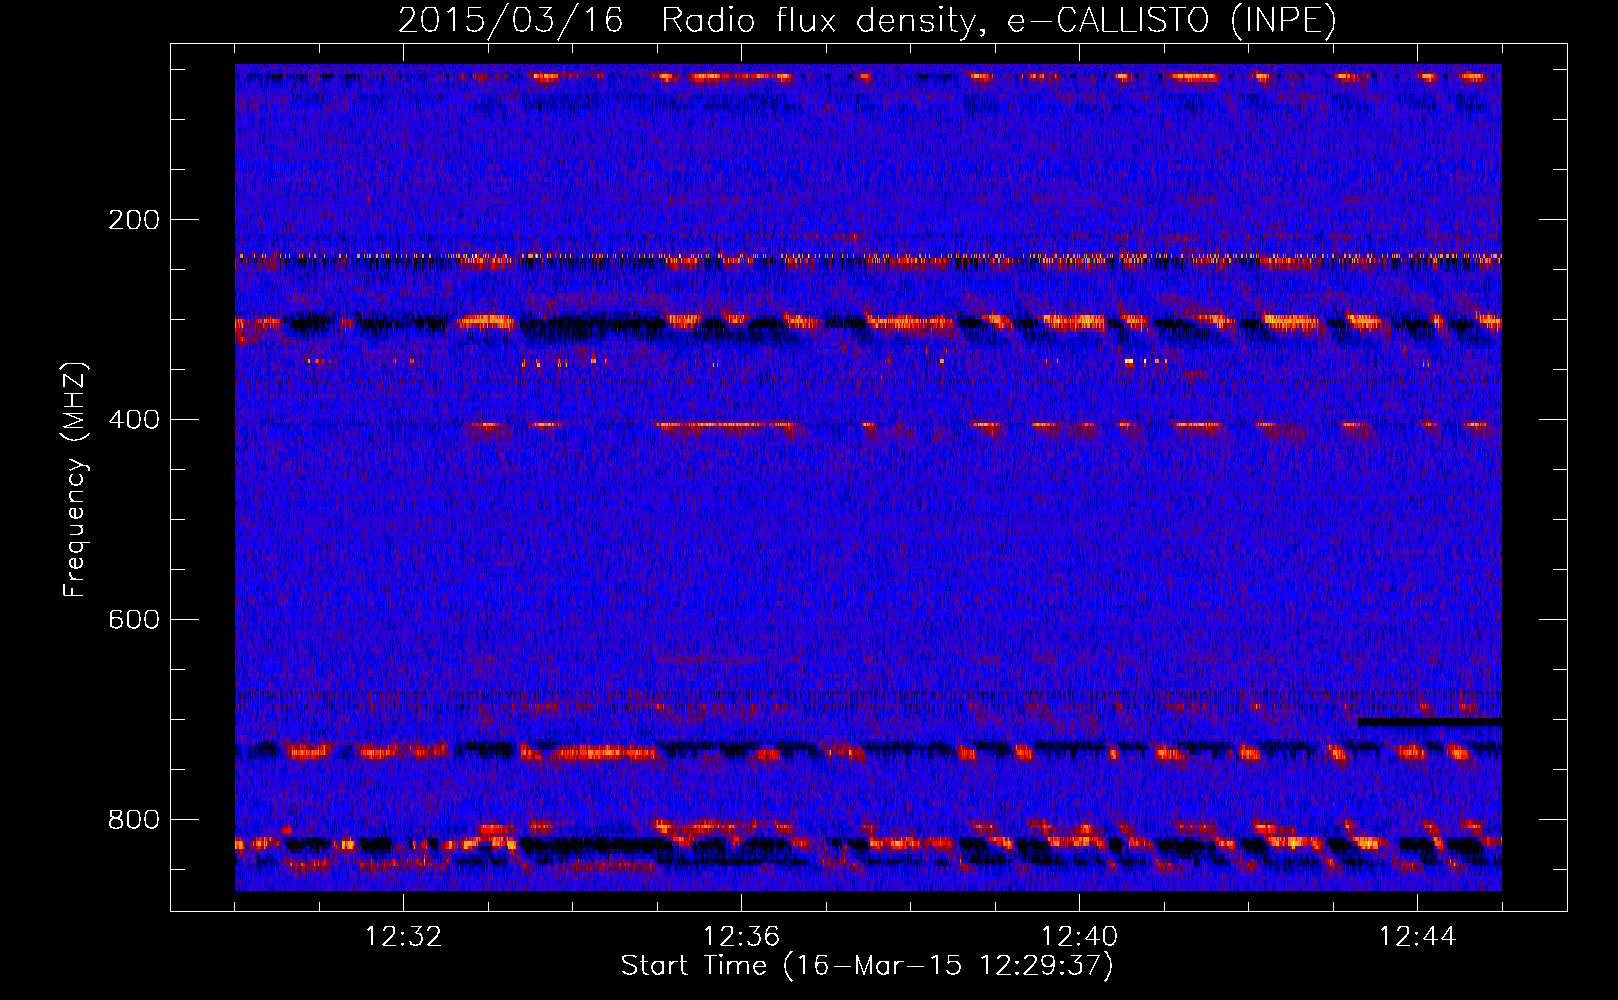This screenshot has height=1000, width=1618.
Task: Click the 400 frequency tick label
Action: (x=134, y=420)
